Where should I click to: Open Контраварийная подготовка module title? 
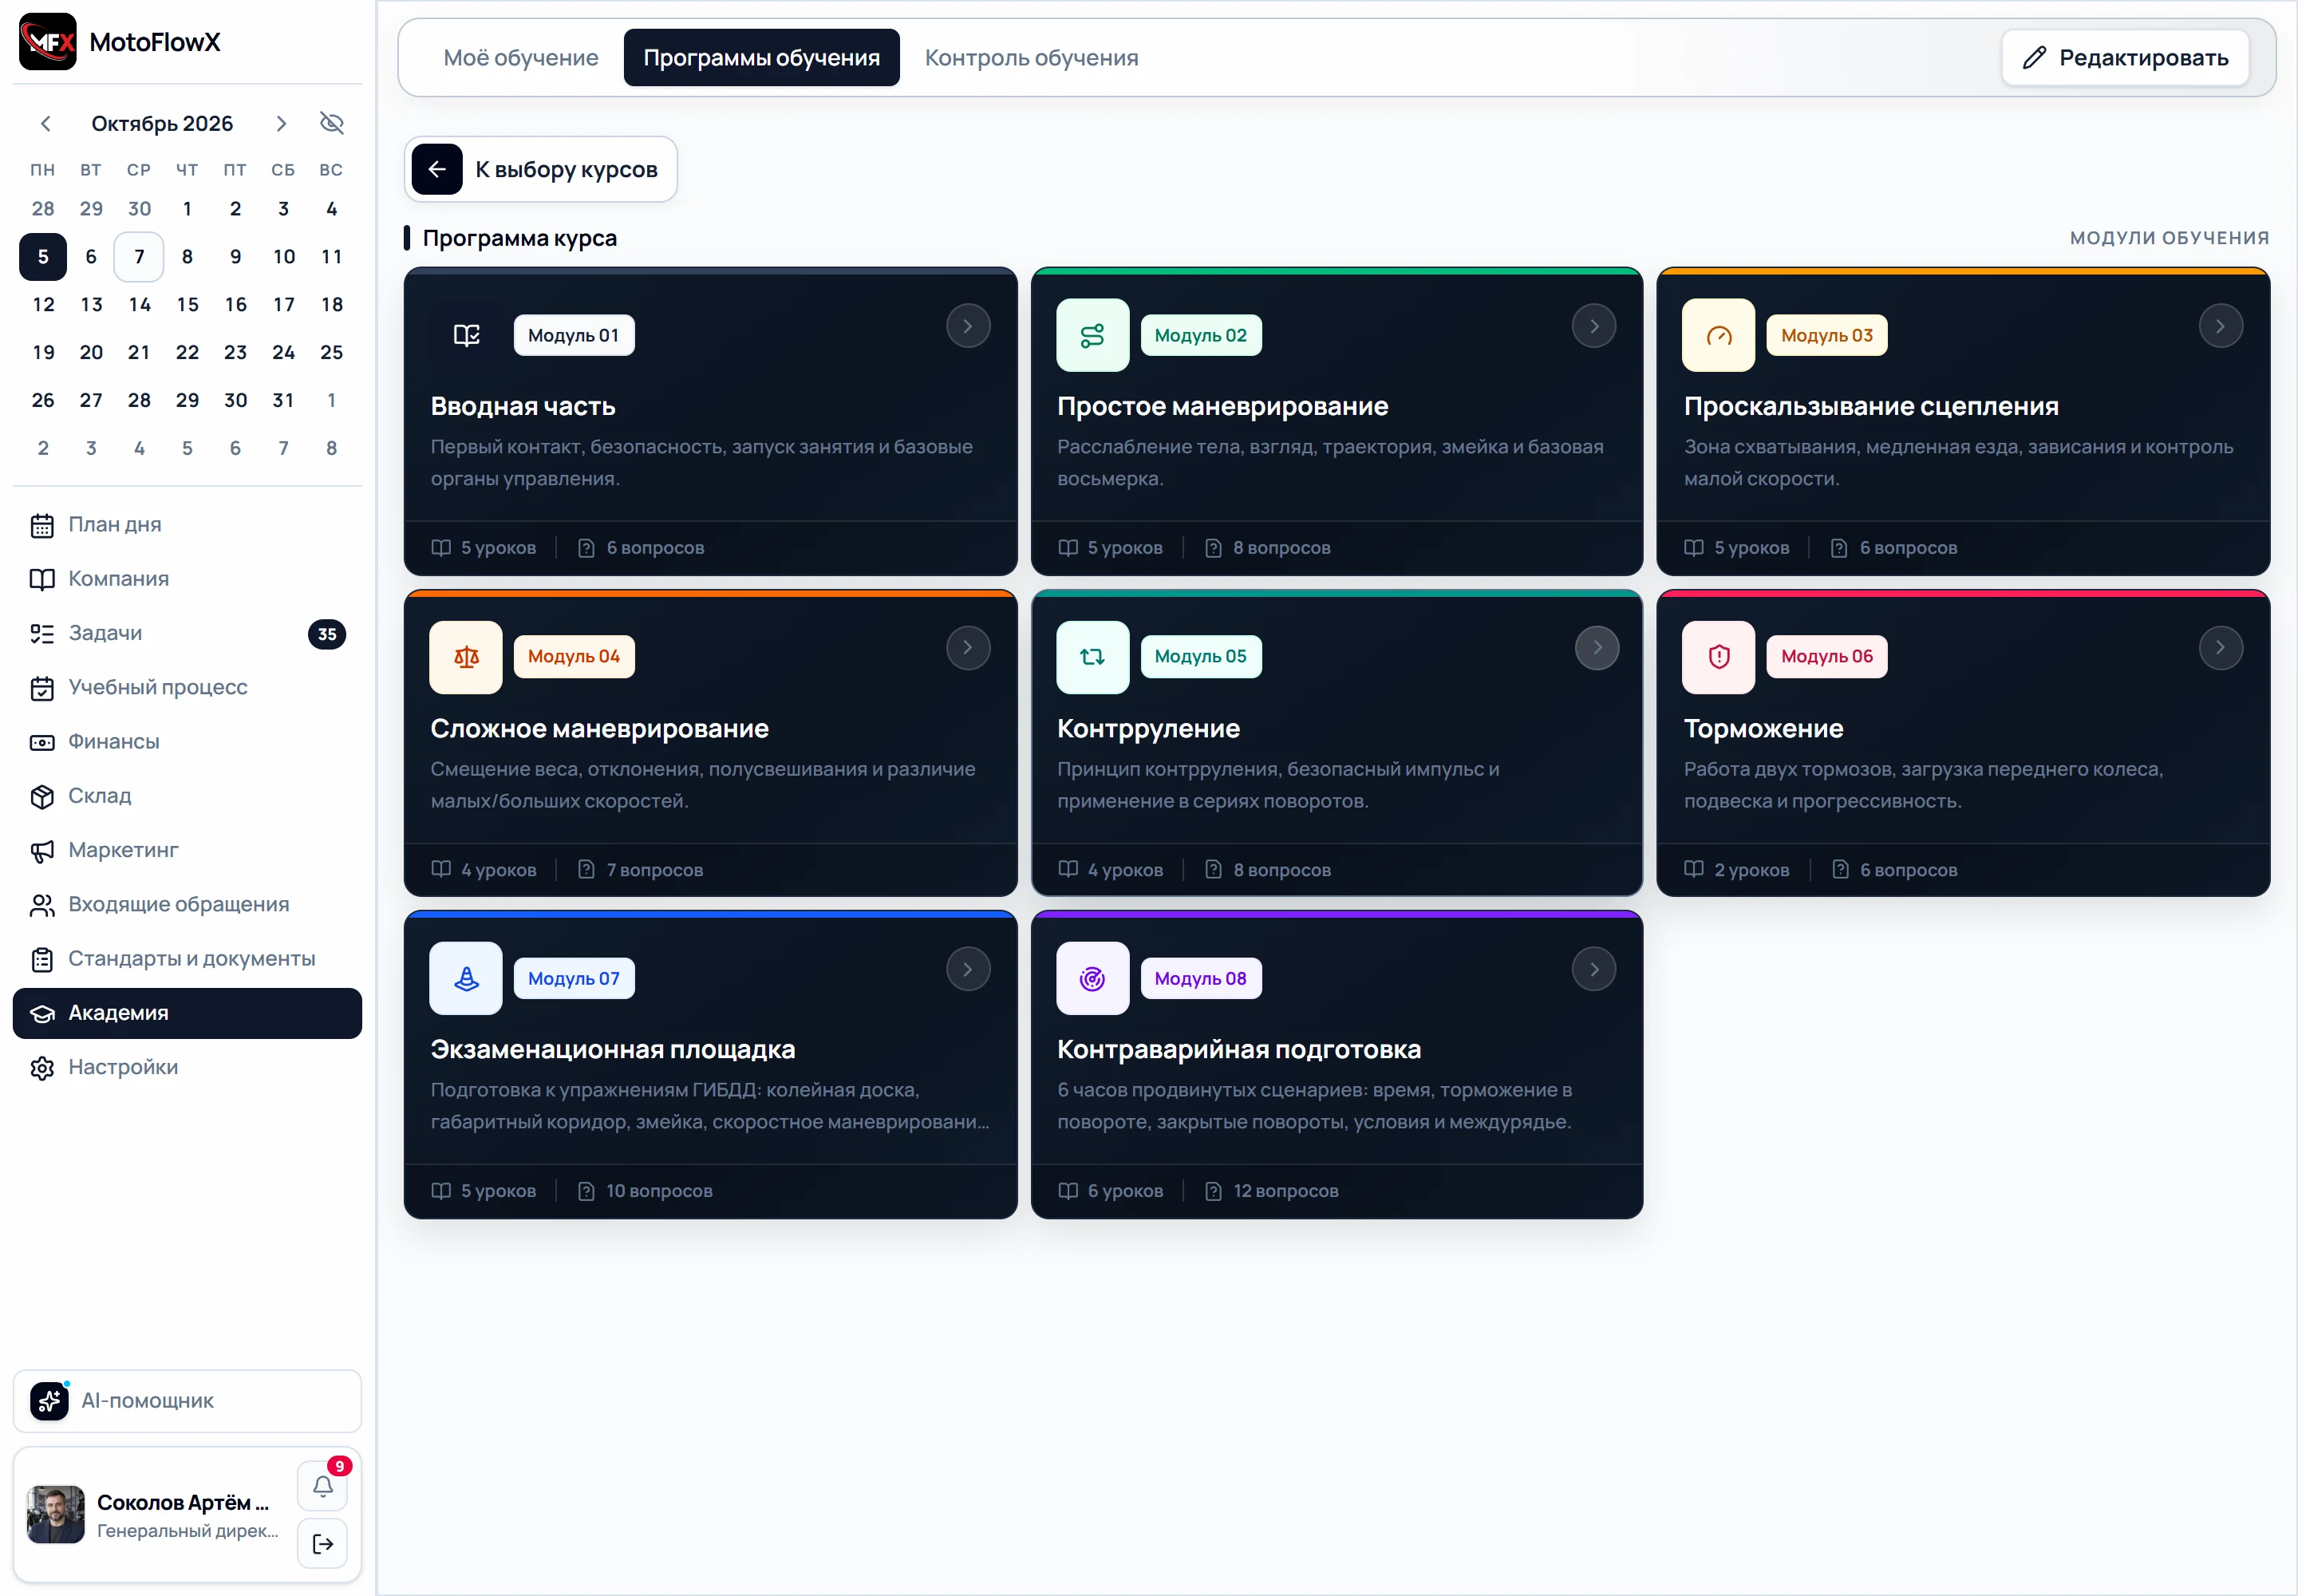click(1238, 1049)
